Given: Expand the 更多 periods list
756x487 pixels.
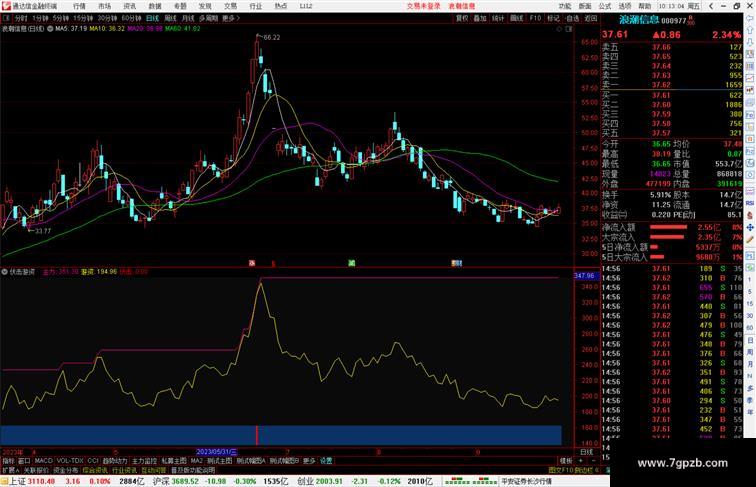Looking at the screenshot, I should (230, 18).
